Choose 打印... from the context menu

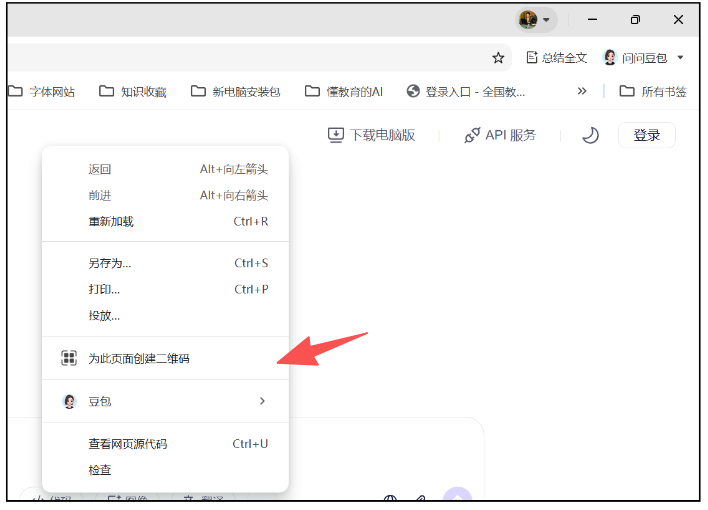point(165,290)
